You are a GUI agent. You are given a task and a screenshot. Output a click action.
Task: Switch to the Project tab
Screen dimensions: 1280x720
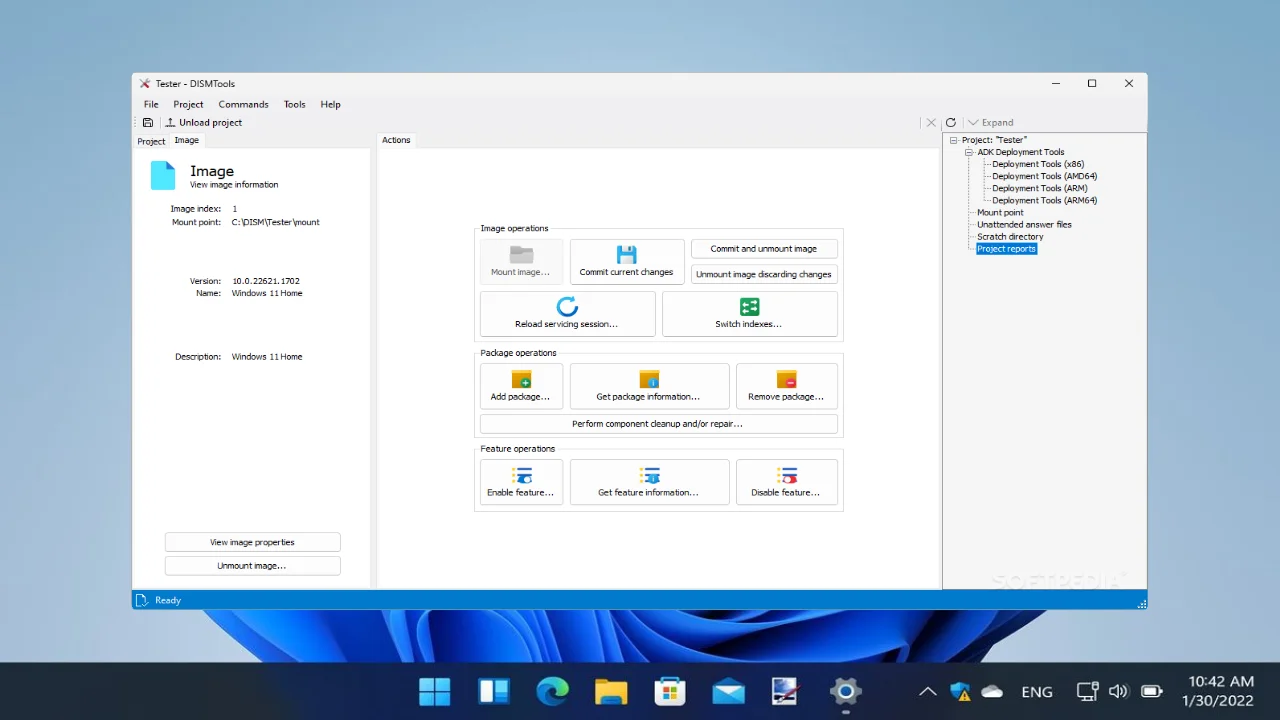pos(151,141)
